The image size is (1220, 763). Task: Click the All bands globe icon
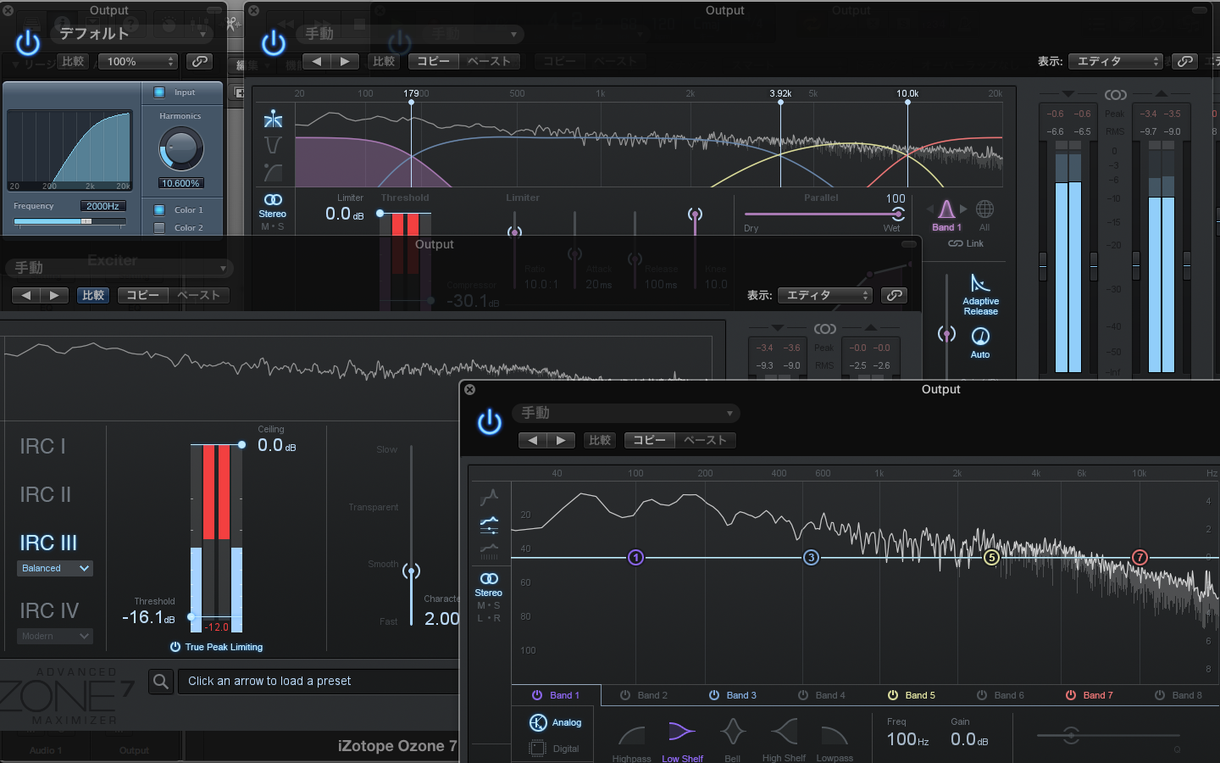(x=984, y=209)
